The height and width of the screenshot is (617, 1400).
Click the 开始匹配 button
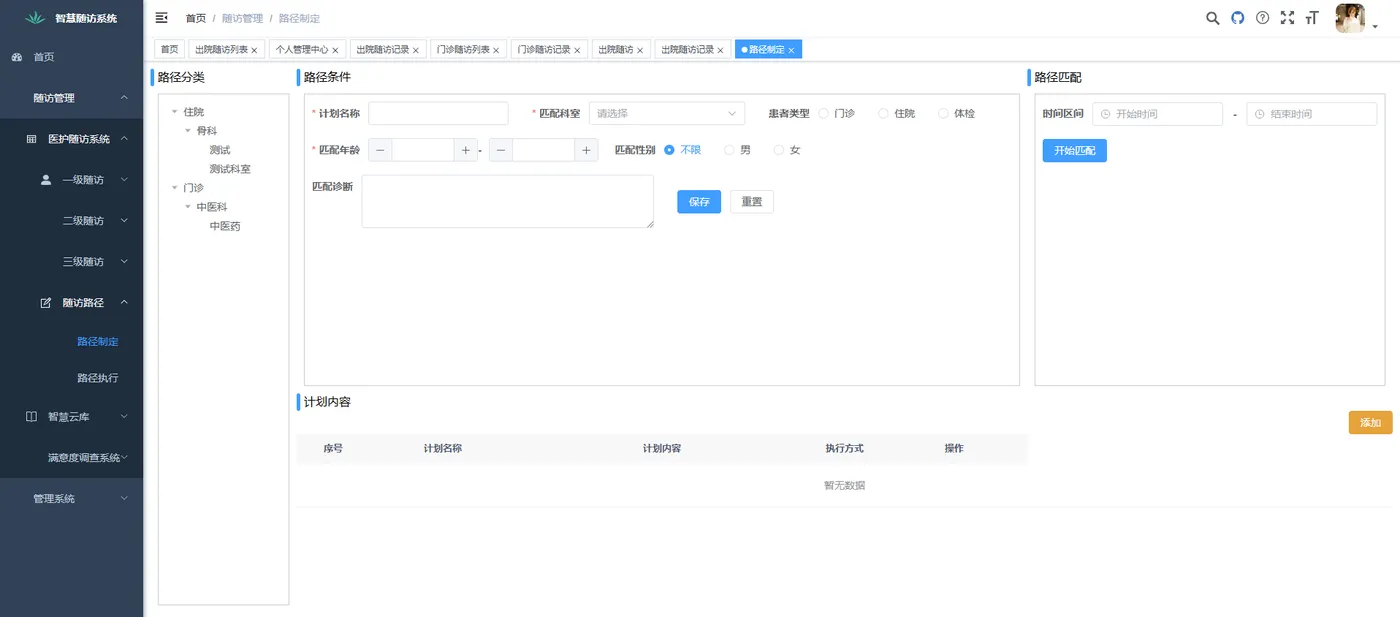click(1074, 149)
